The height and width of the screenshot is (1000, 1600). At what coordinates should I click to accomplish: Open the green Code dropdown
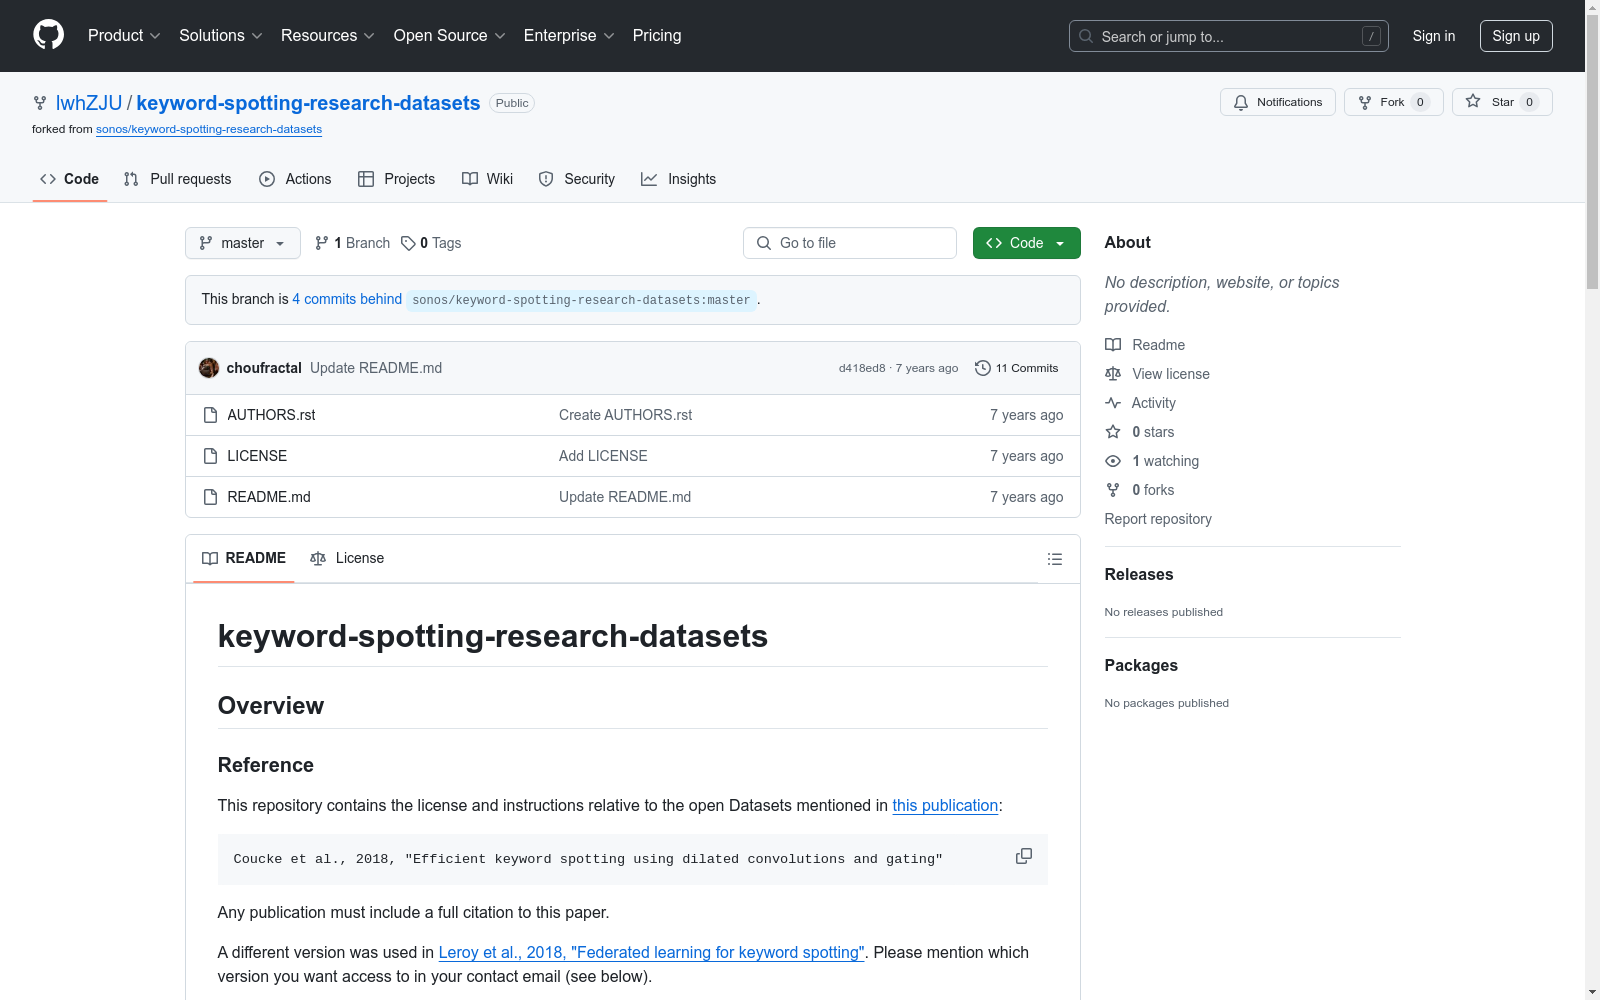click(1027, 243)
